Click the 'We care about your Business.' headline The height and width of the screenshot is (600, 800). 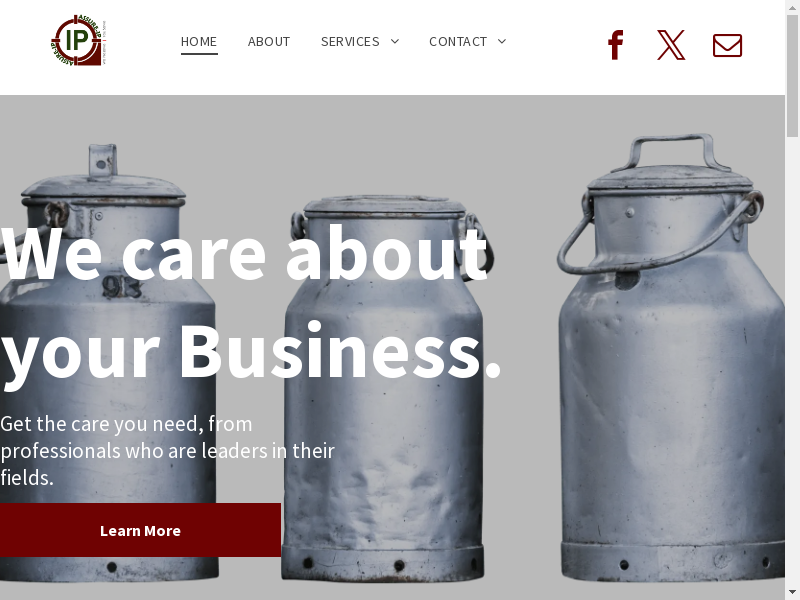tap(250, 304)
